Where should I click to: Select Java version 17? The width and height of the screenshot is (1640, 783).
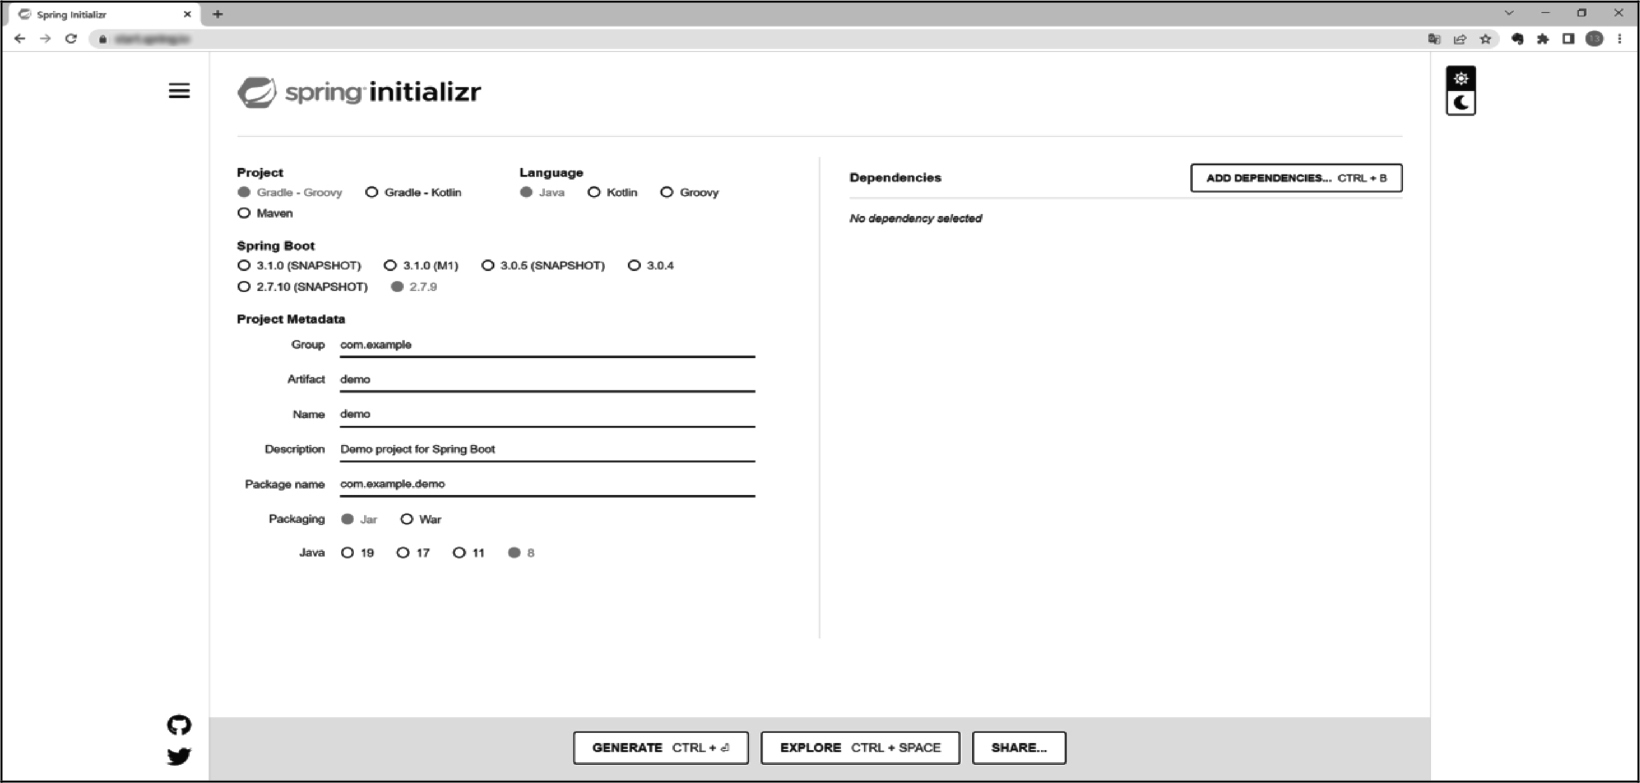coord(413,553)
